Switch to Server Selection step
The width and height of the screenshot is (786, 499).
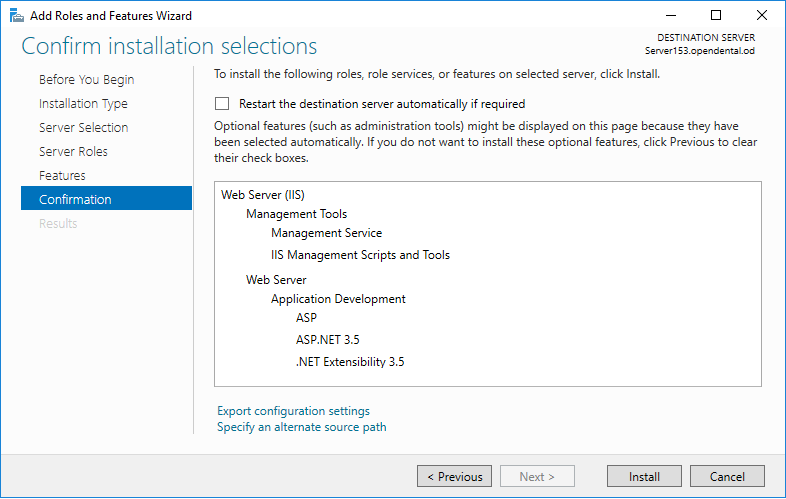tap(84, 128)
